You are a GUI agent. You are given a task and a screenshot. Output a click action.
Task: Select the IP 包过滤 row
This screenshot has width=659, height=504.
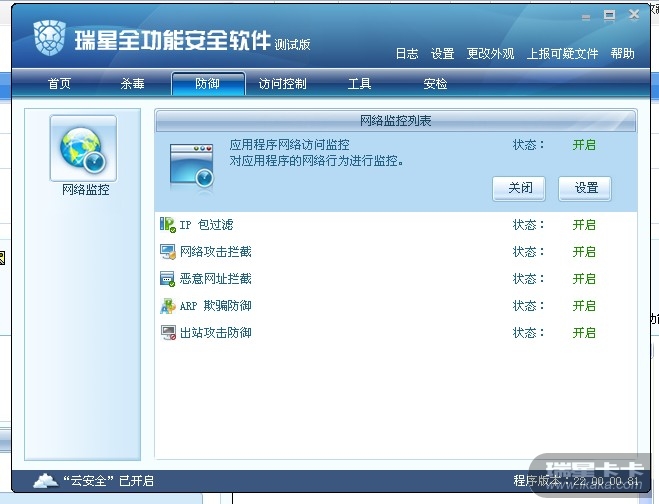396,225
